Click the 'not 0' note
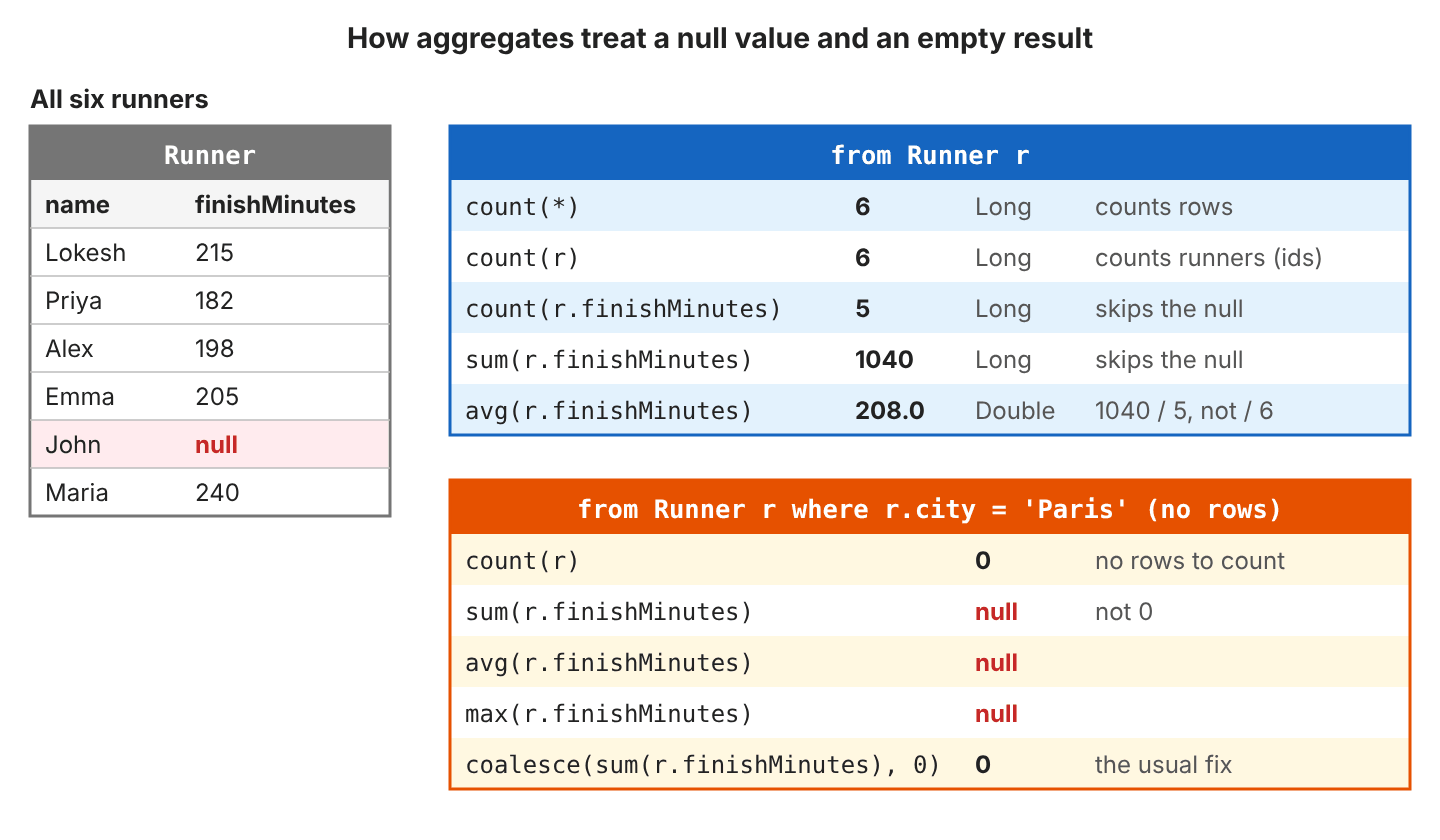The image size is (1440, 840). pyautogui.click(x=1124, y=612)
